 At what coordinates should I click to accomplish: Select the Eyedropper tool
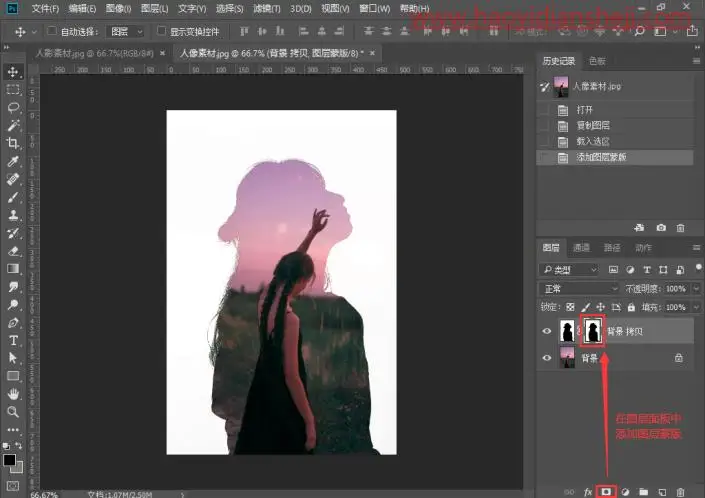click(x=13, y=161)
